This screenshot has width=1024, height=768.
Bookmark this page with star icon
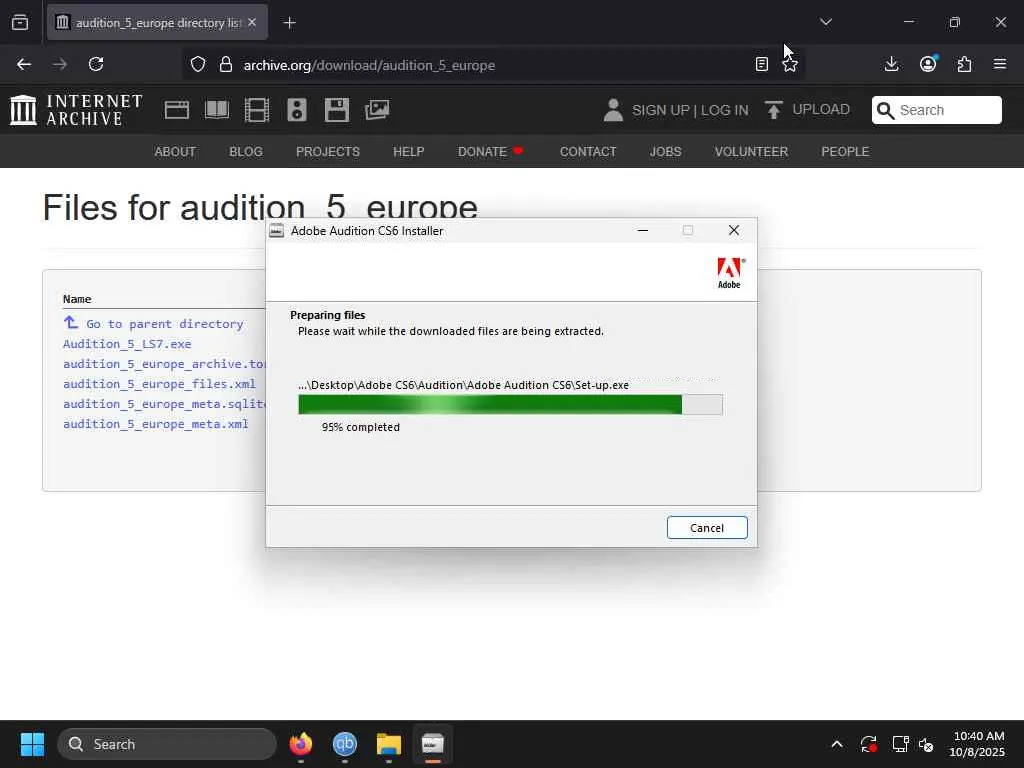(x=790, y=64)
